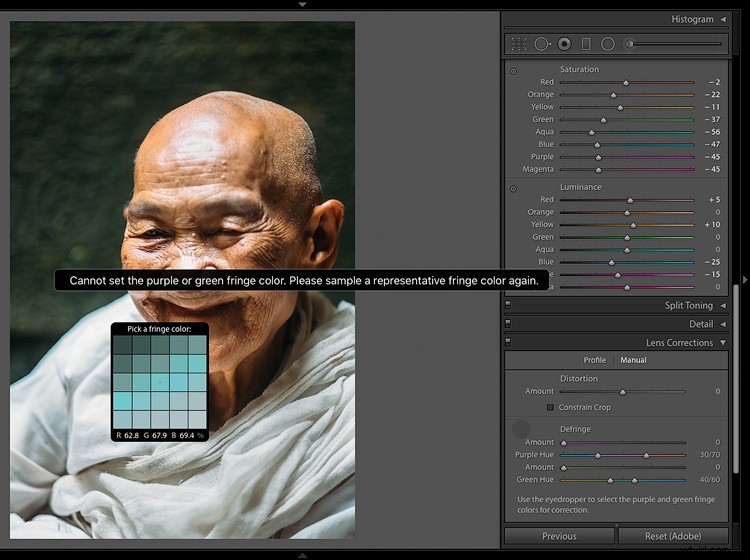The height and width of the screenshot is (560, 750).
Task: Click the Purple Hue value 30/70
Action: click(710, 455)
